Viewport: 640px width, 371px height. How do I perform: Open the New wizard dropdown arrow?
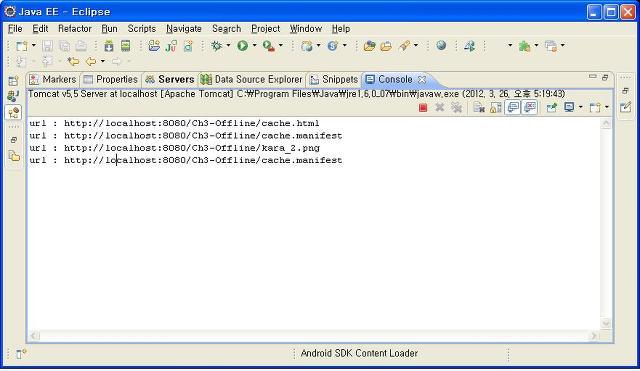[33, 46]
